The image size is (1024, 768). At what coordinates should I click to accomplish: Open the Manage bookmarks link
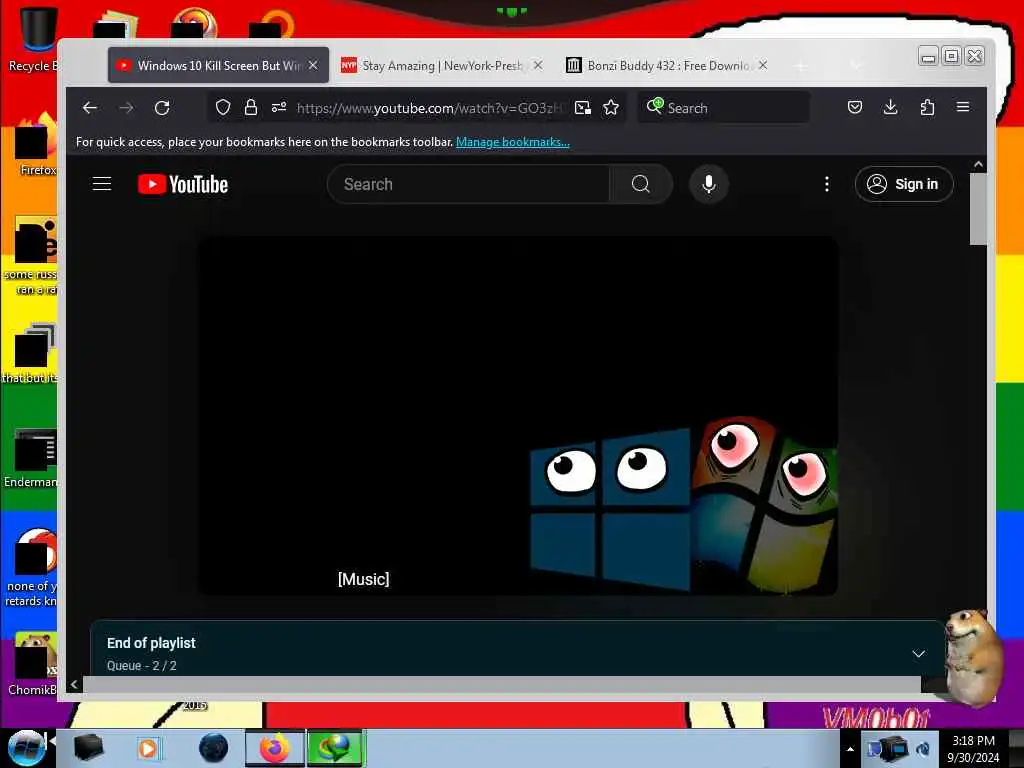coord(513,142)
